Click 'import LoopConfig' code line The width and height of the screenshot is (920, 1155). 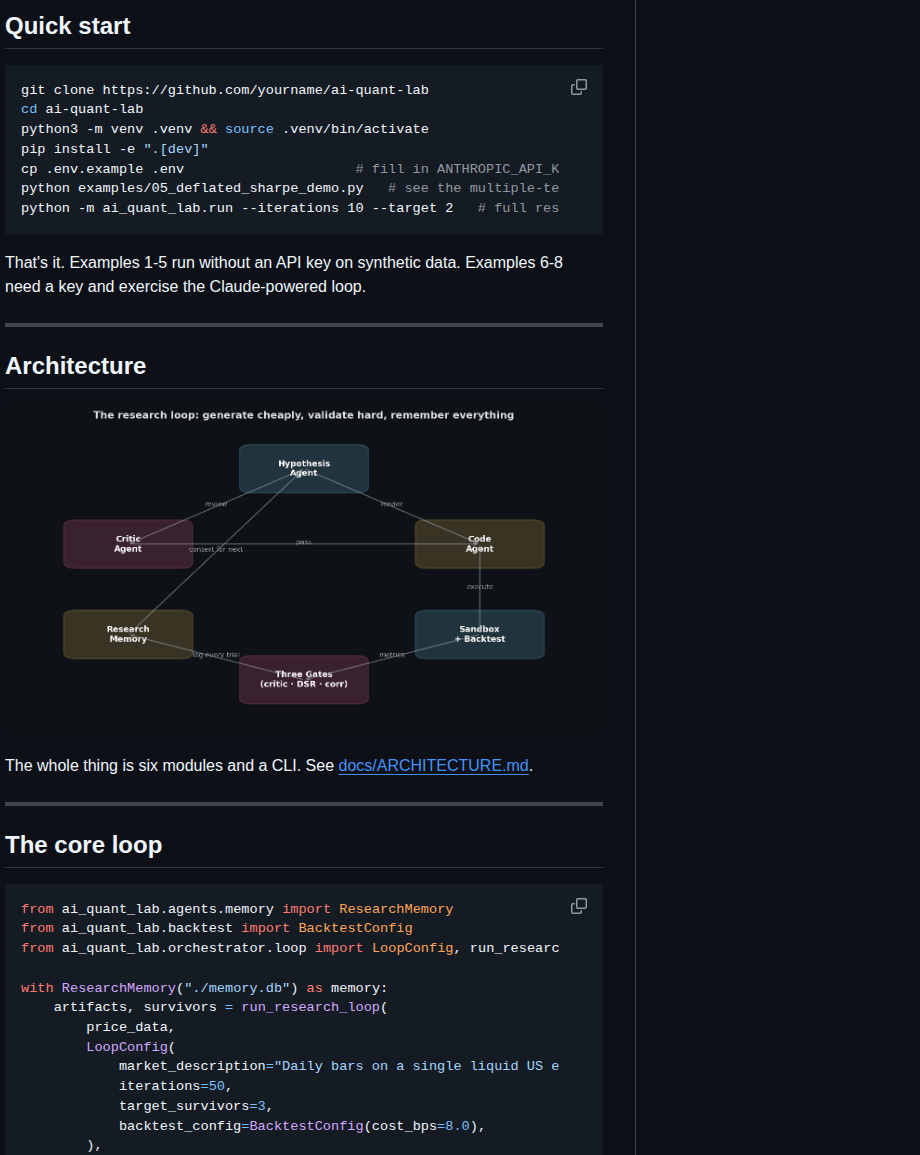point(289,948)
